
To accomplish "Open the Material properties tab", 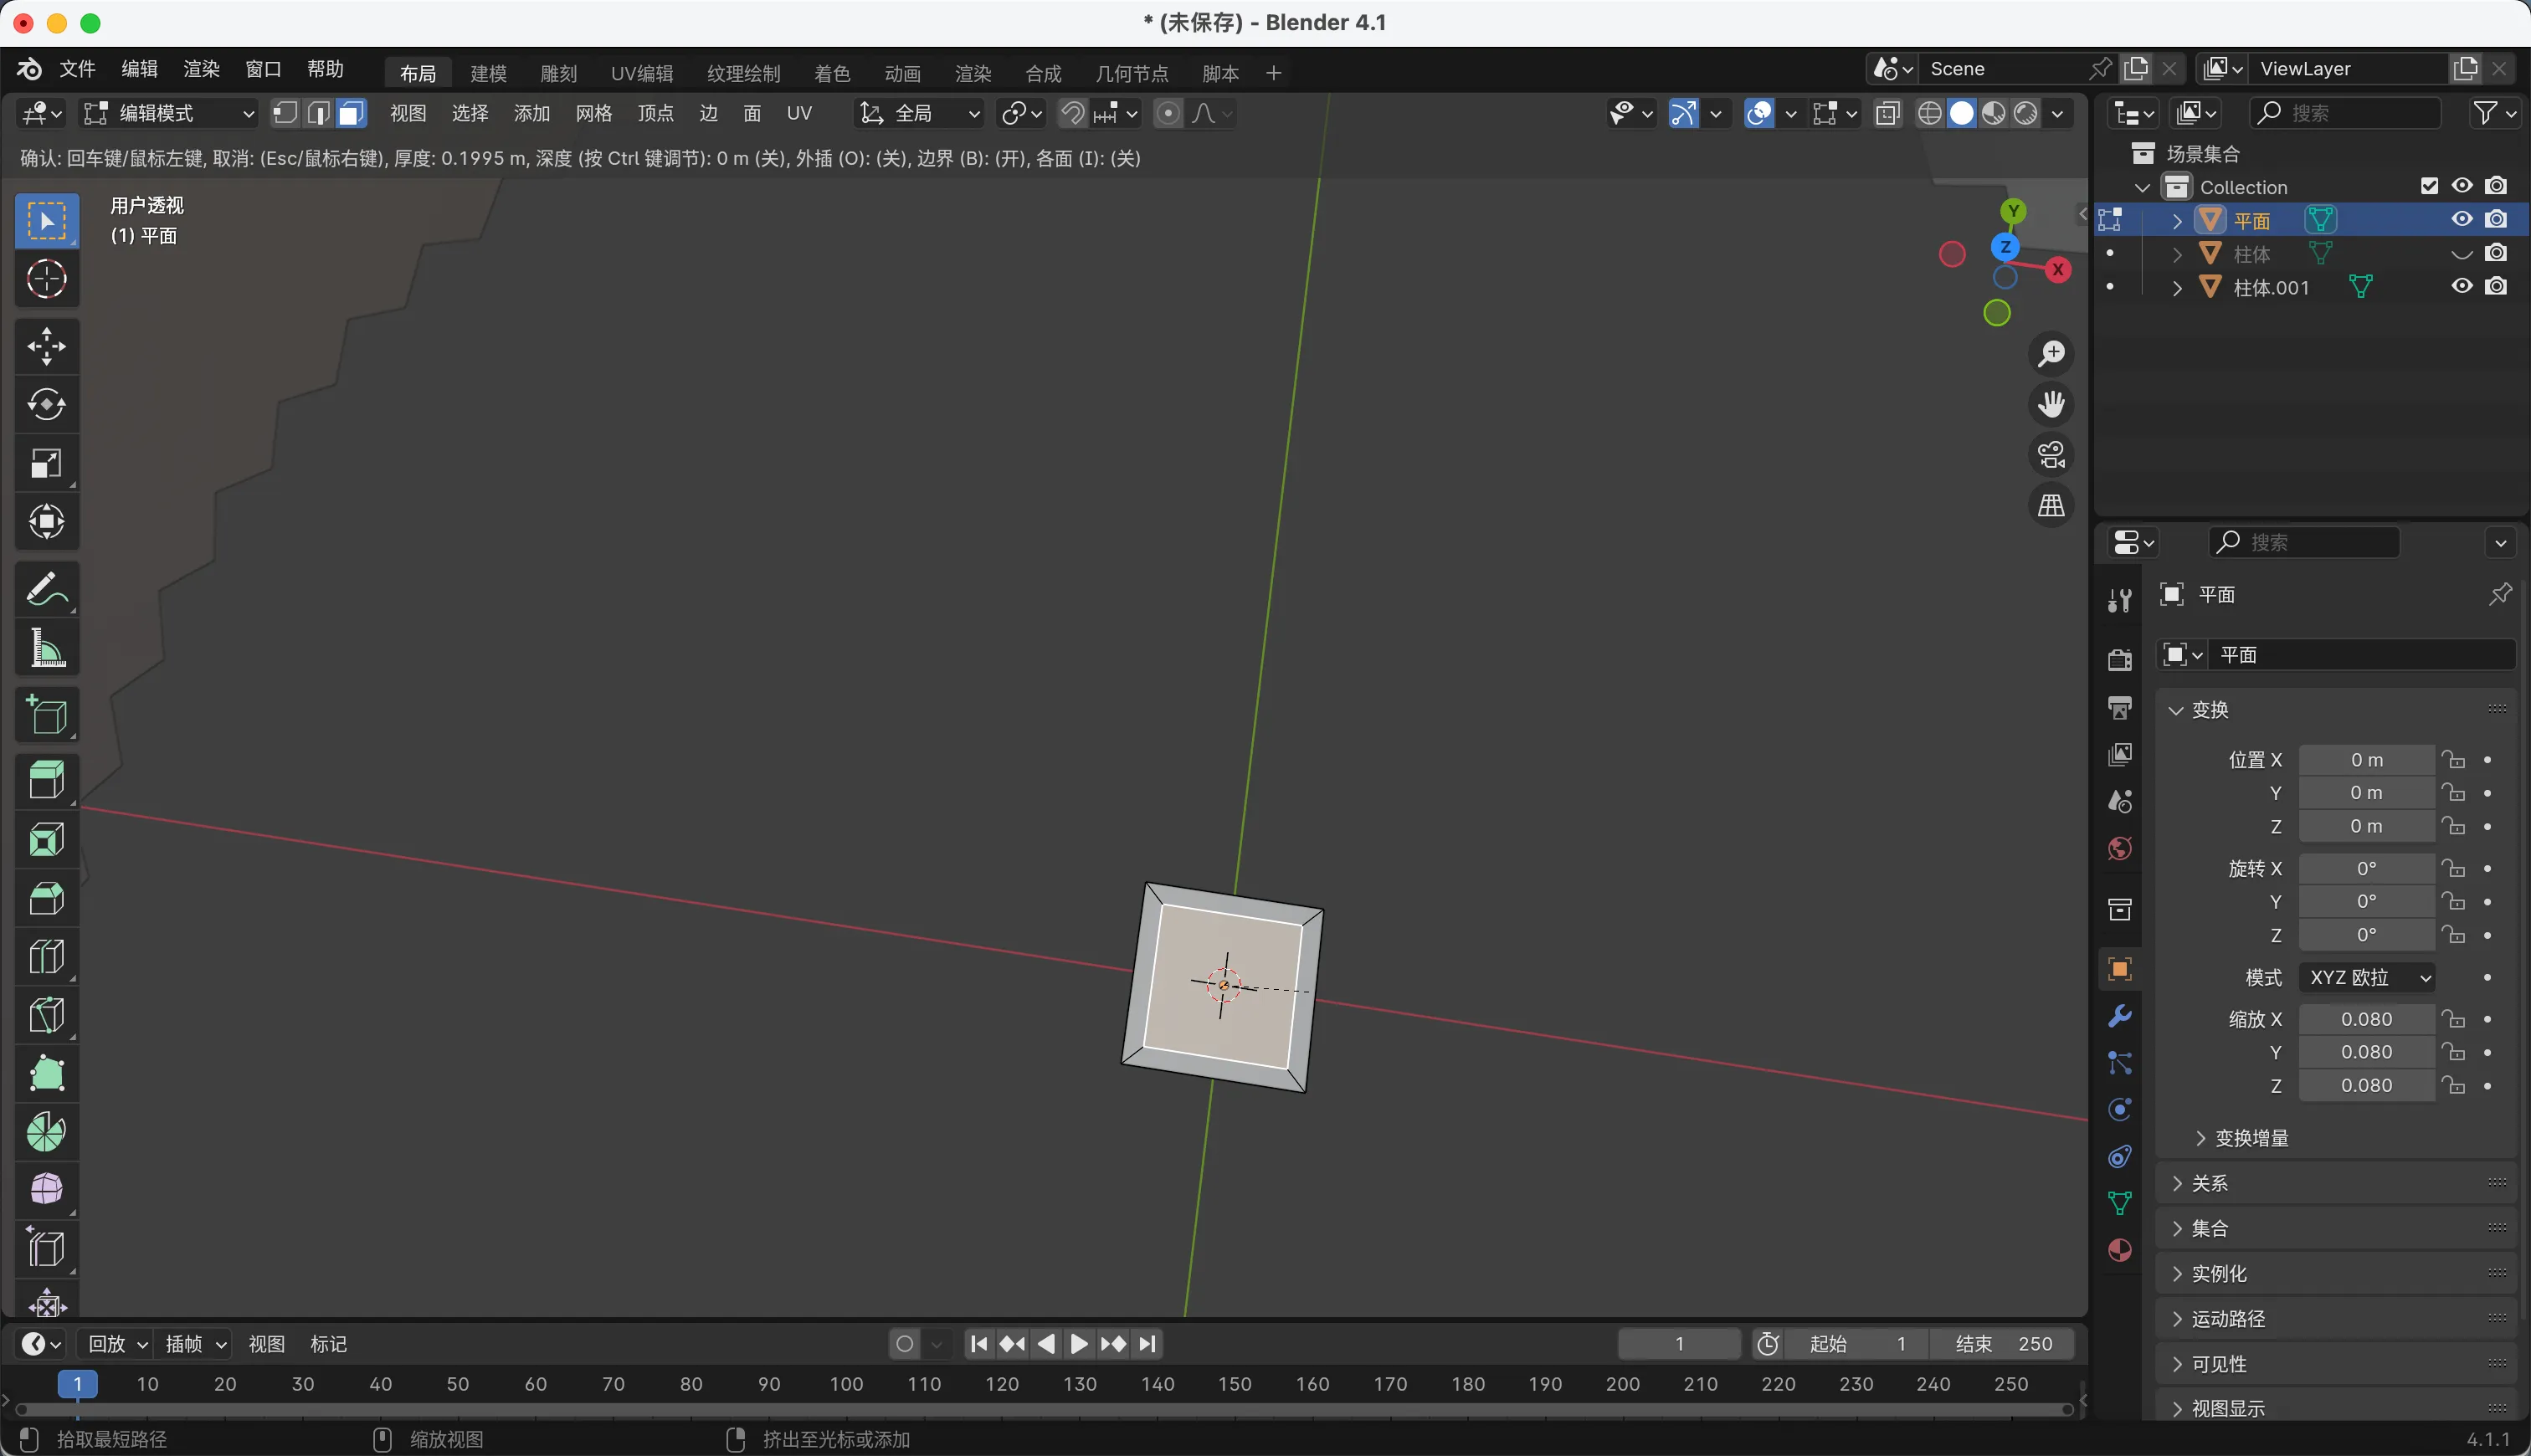I will 2119,1250.
